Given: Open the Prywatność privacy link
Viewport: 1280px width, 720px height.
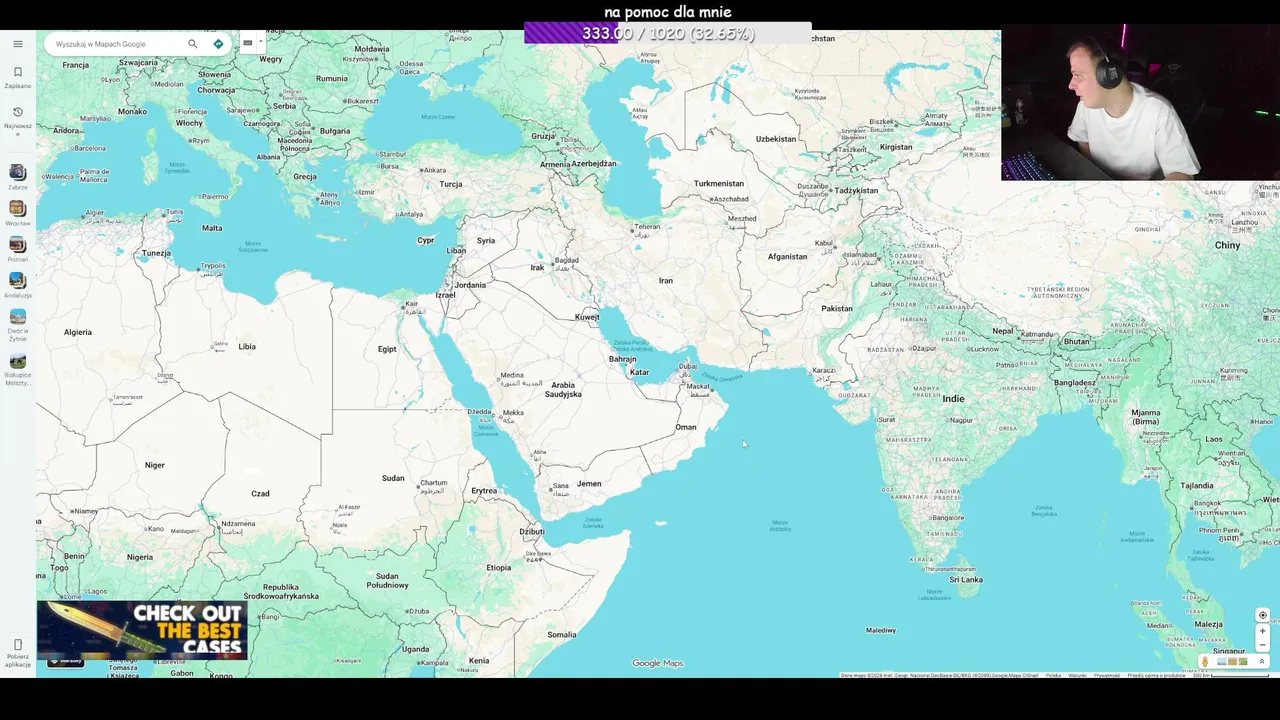Looking at the screenshot, I should tap(1107, 676).
